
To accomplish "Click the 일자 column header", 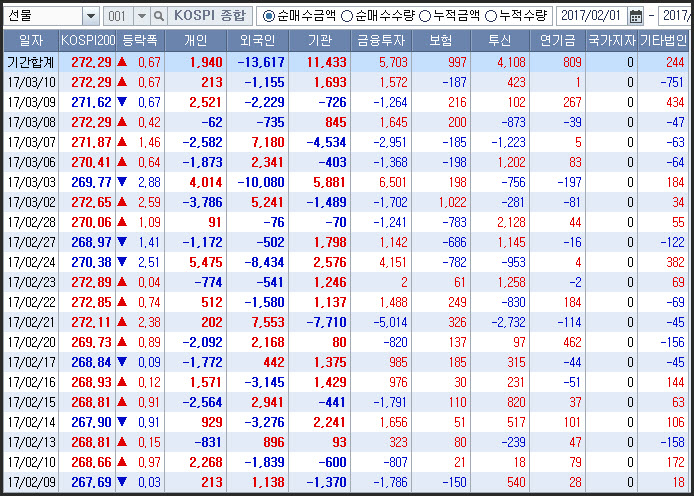I will pyautogui.click(x=31, y=41).
